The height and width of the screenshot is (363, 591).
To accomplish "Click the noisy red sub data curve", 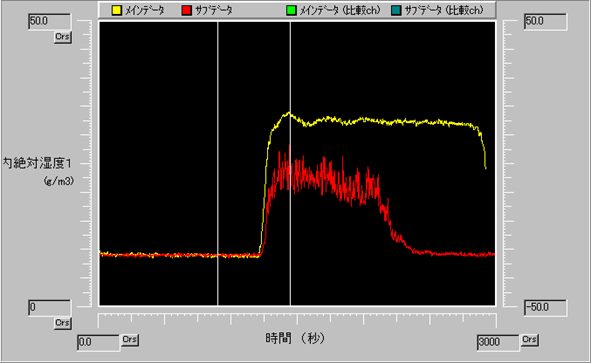I will tap(328, 177).
